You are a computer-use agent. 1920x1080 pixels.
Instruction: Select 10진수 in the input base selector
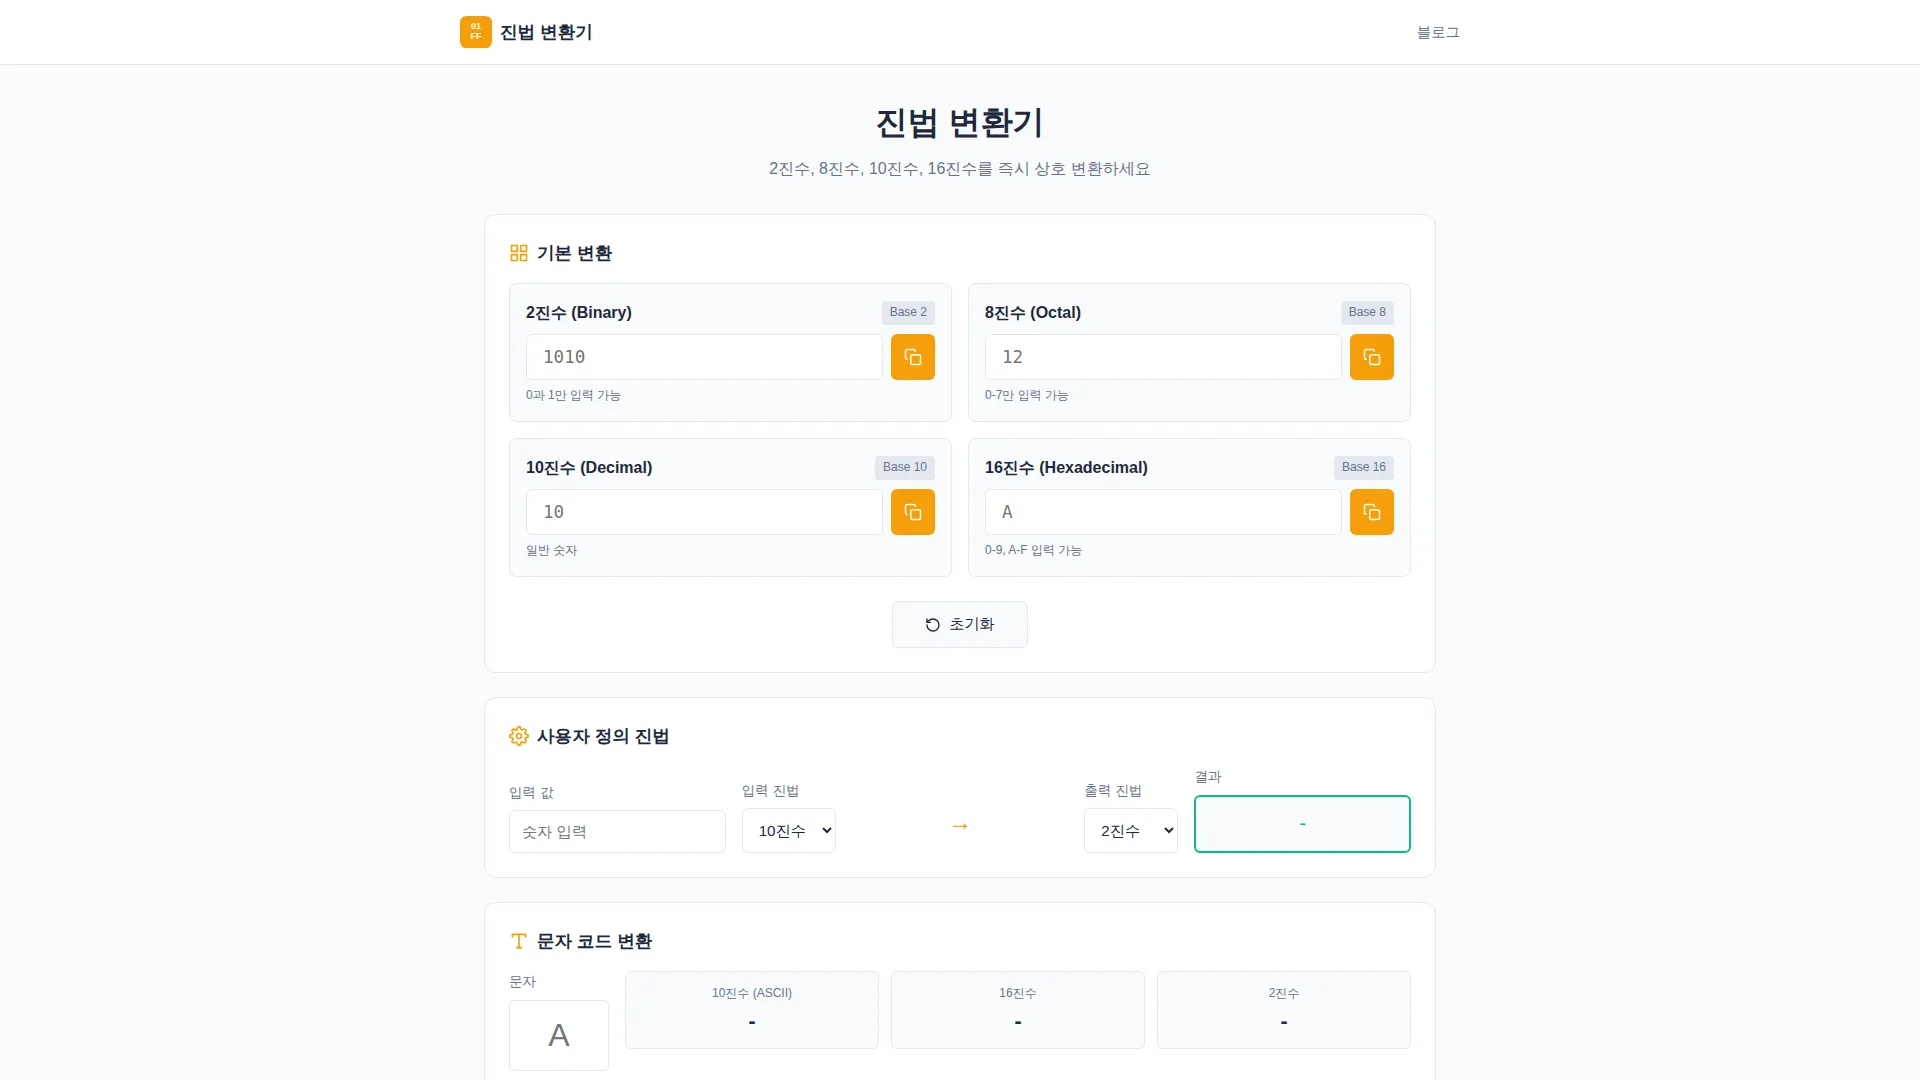[788, 830]
